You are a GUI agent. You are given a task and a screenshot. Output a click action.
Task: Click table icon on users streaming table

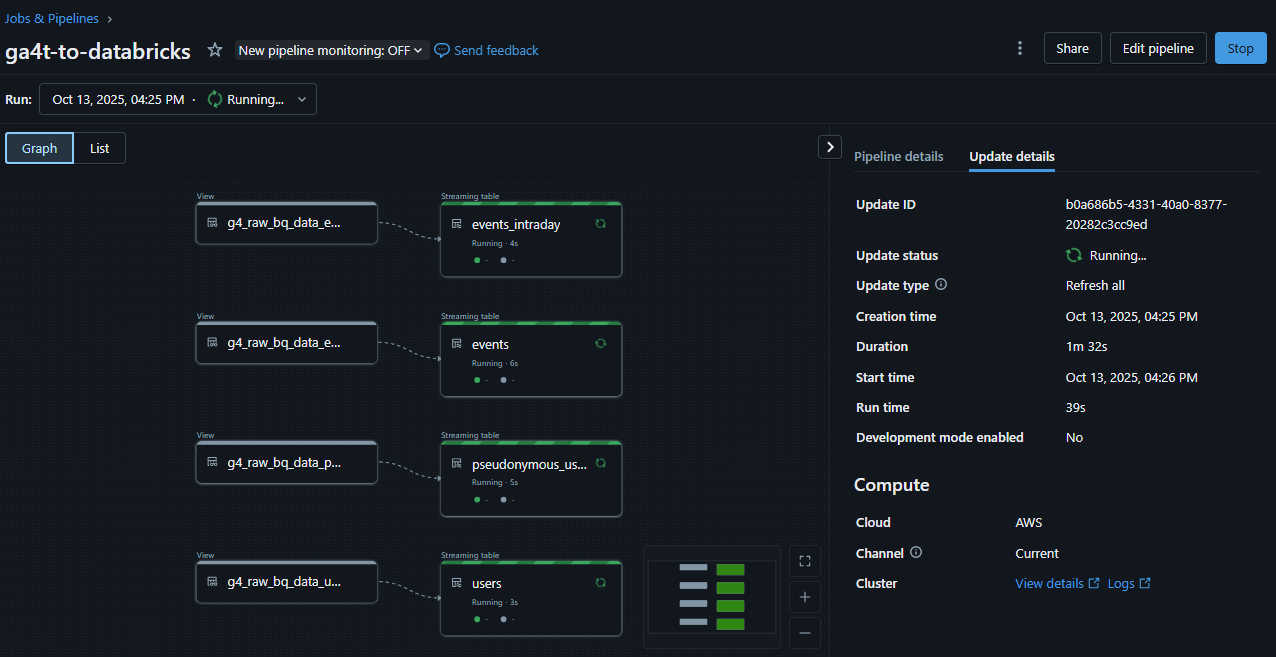[x=457, y=583]
